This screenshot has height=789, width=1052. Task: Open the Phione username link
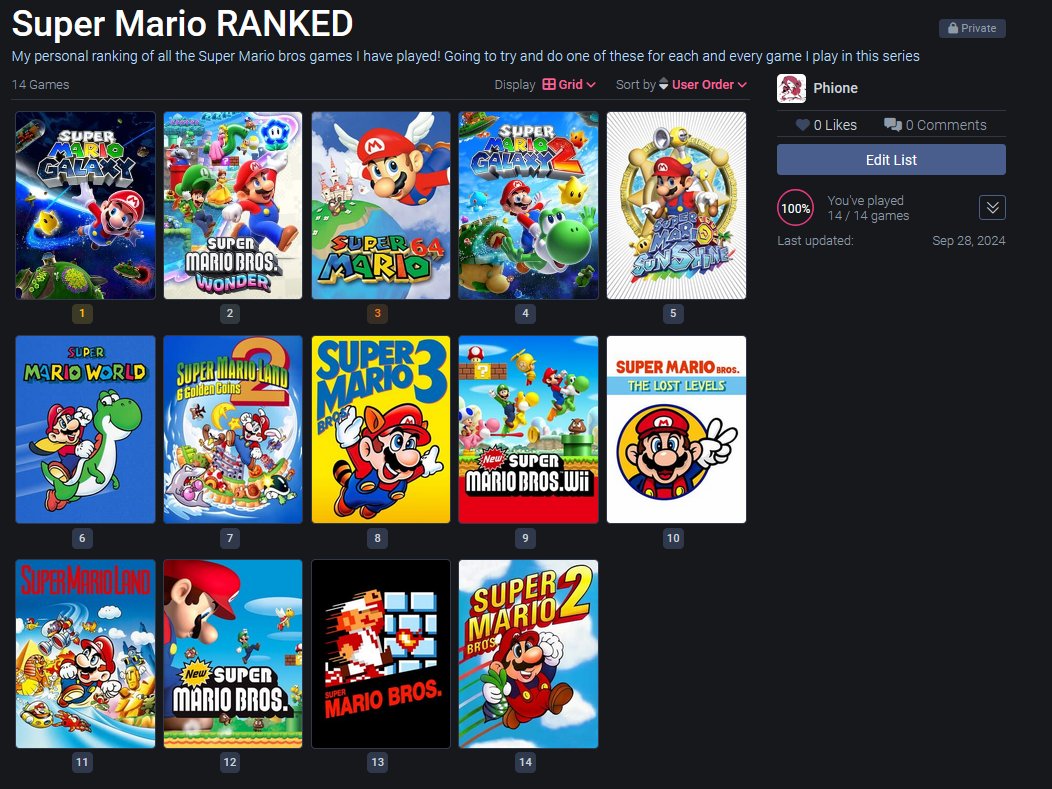(x=835, y=89)
